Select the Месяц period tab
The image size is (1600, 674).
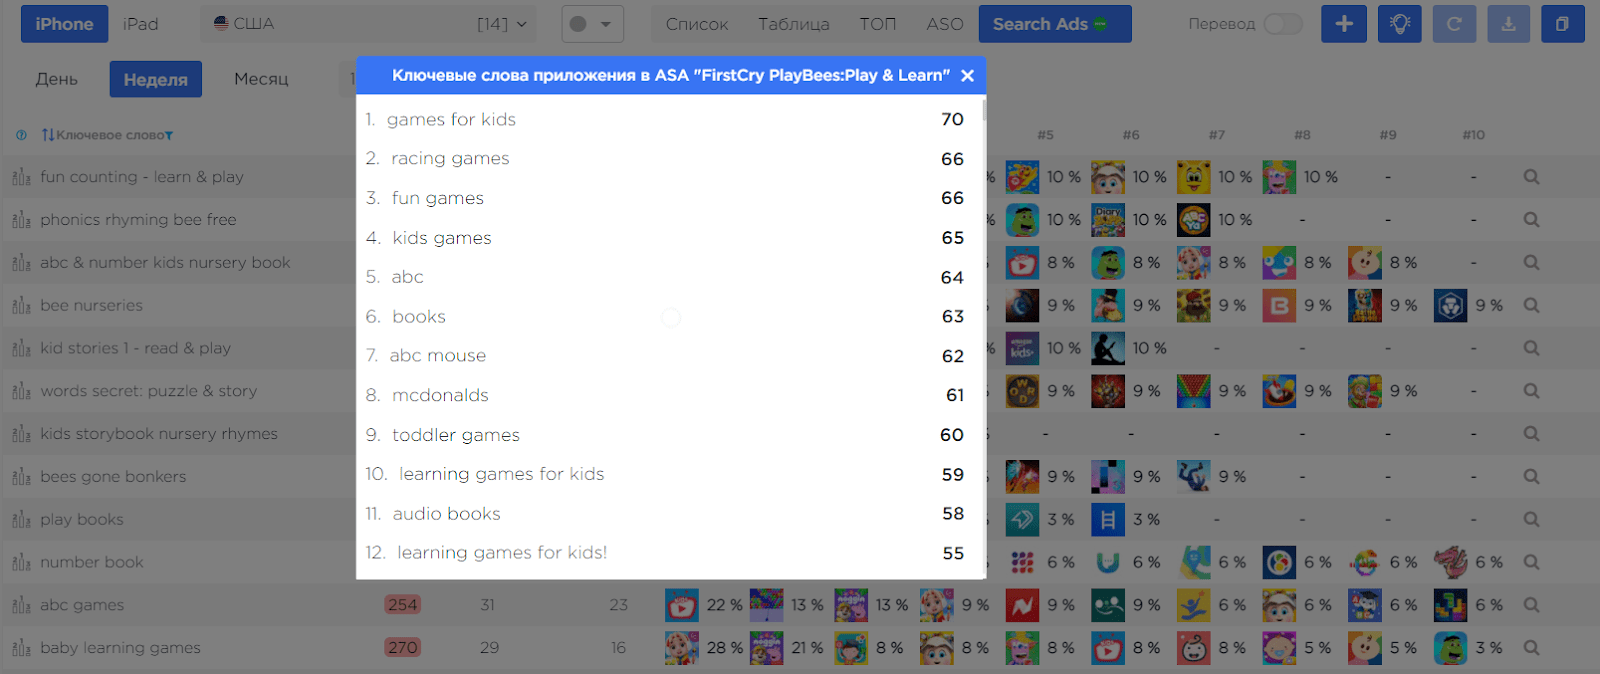coord(261,79)
